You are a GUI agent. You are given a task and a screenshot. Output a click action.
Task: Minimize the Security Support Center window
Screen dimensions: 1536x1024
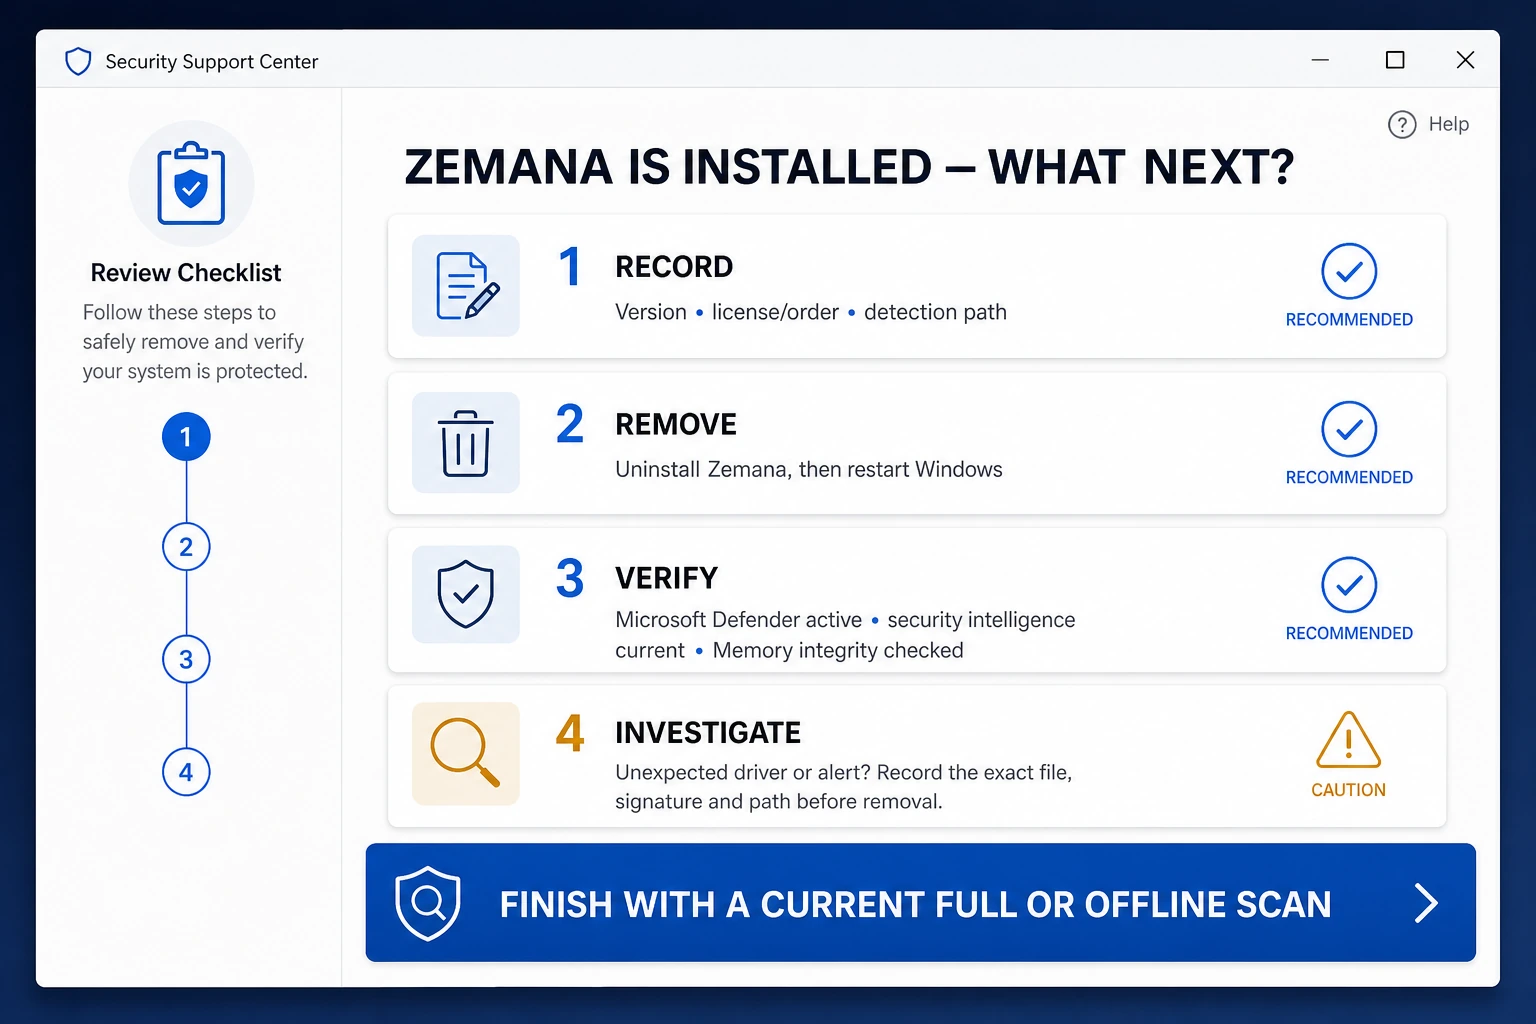tap(1320, 60)
